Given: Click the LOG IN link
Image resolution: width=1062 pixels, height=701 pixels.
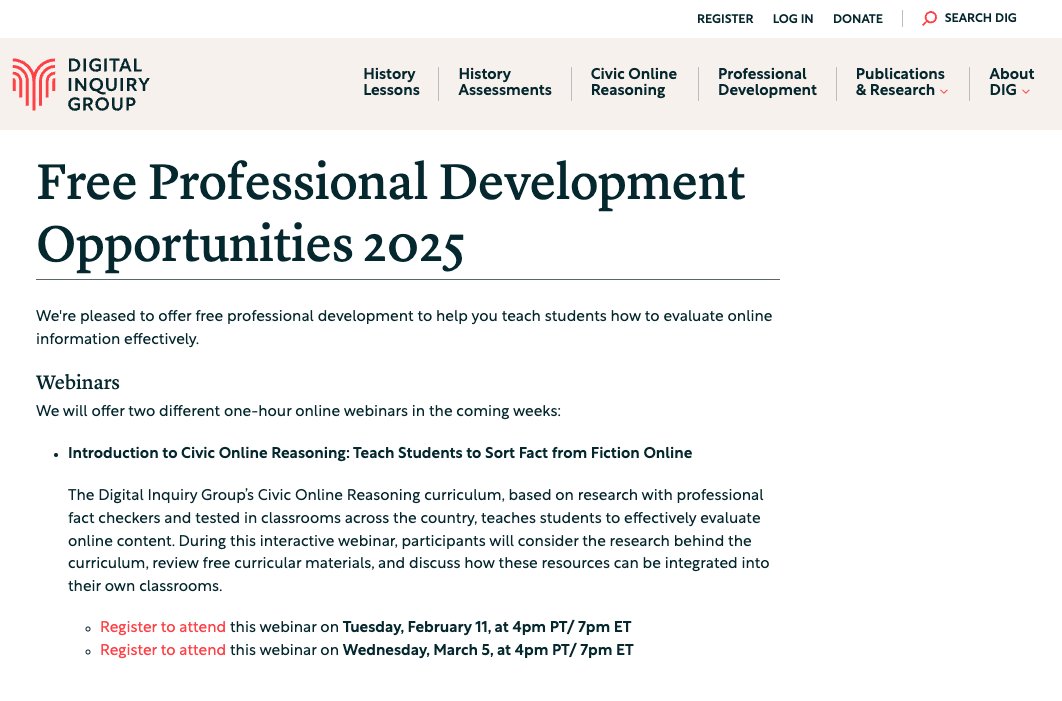Looking at the screenshot, I should 792,19.
